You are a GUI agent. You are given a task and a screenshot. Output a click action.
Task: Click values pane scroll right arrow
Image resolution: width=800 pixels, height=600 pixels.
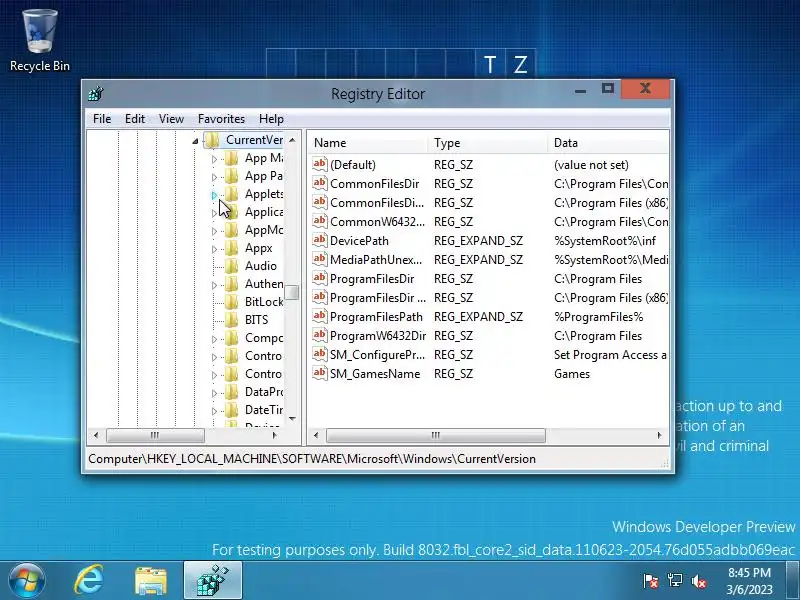(x=660, y=435)
